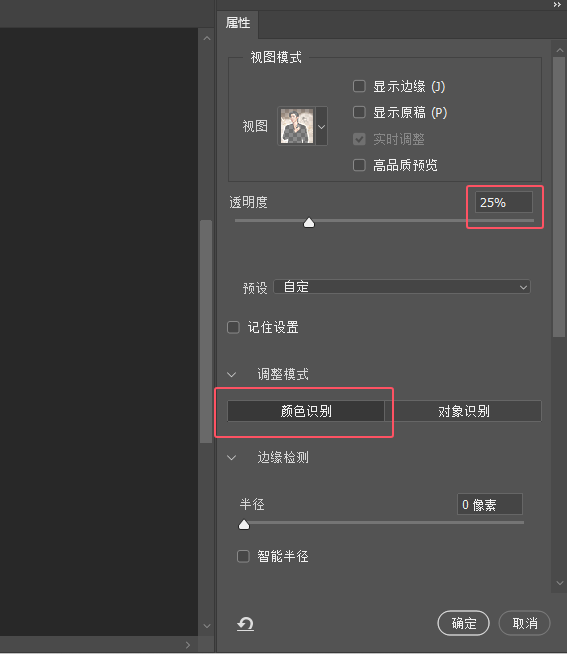Click the view mode portrait thumbnail
The height and width of the screenshot is (654, 567).
[297, 126]
